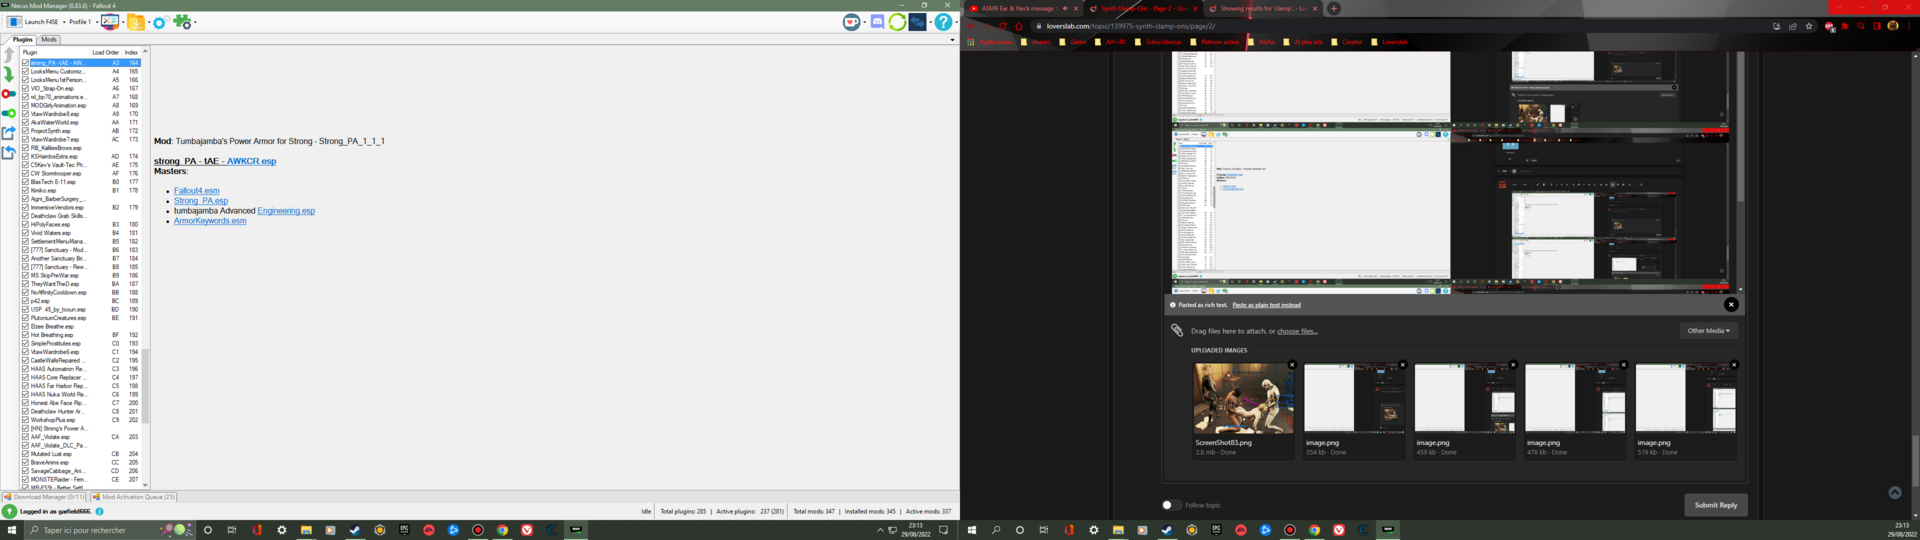Open the Strong_PA.esp master link
The image size is (1920, 540).
(x=201, y=201)
